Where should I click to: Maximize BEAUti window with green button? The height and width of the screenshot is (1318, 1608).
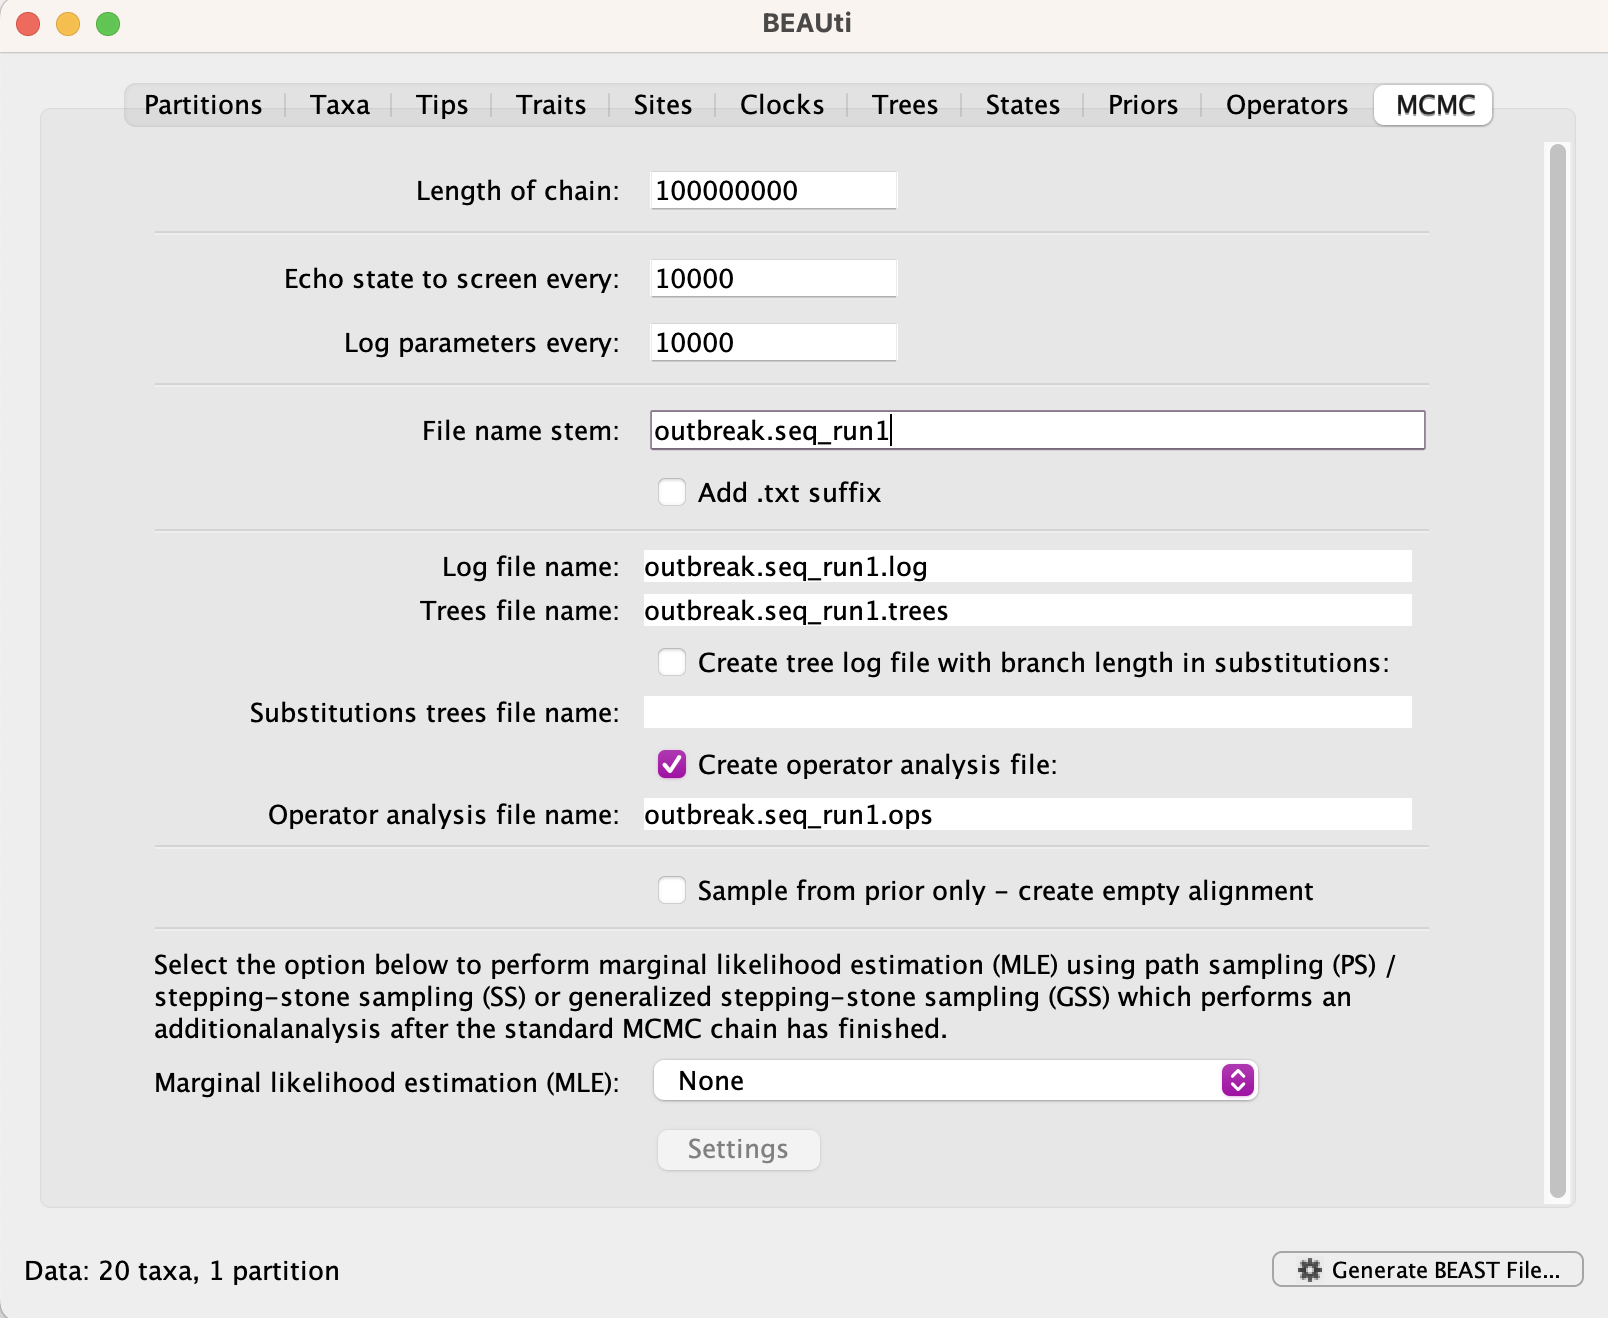(108, 24)
